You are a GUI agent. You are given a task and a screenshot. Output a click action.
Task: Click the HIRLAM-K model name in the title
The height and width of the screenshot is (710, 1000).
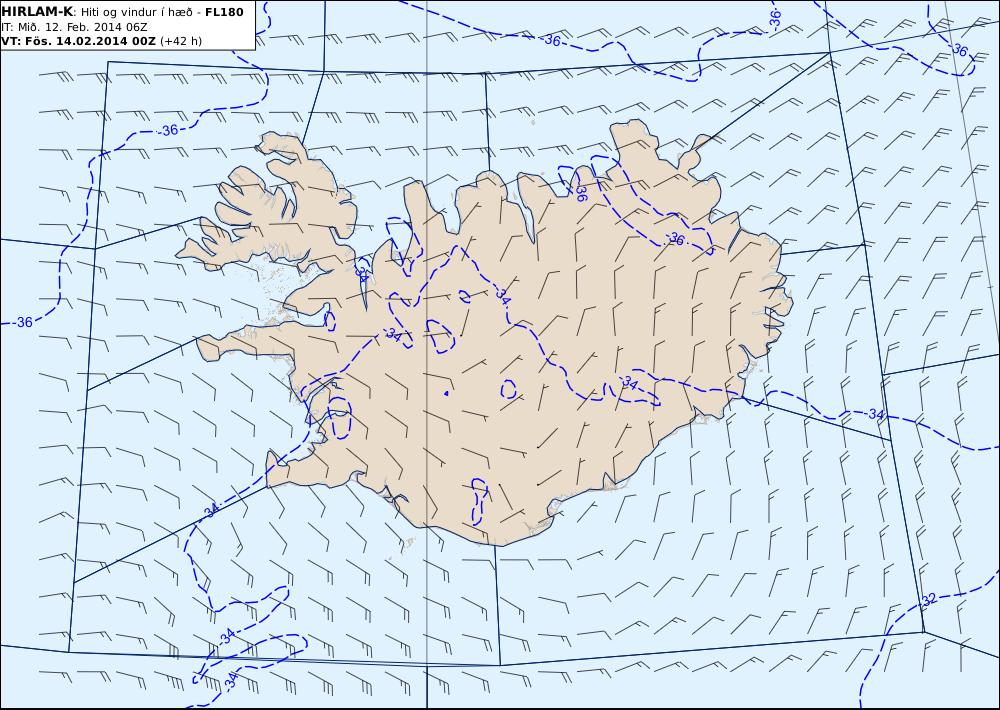click(x=37, y=12)
